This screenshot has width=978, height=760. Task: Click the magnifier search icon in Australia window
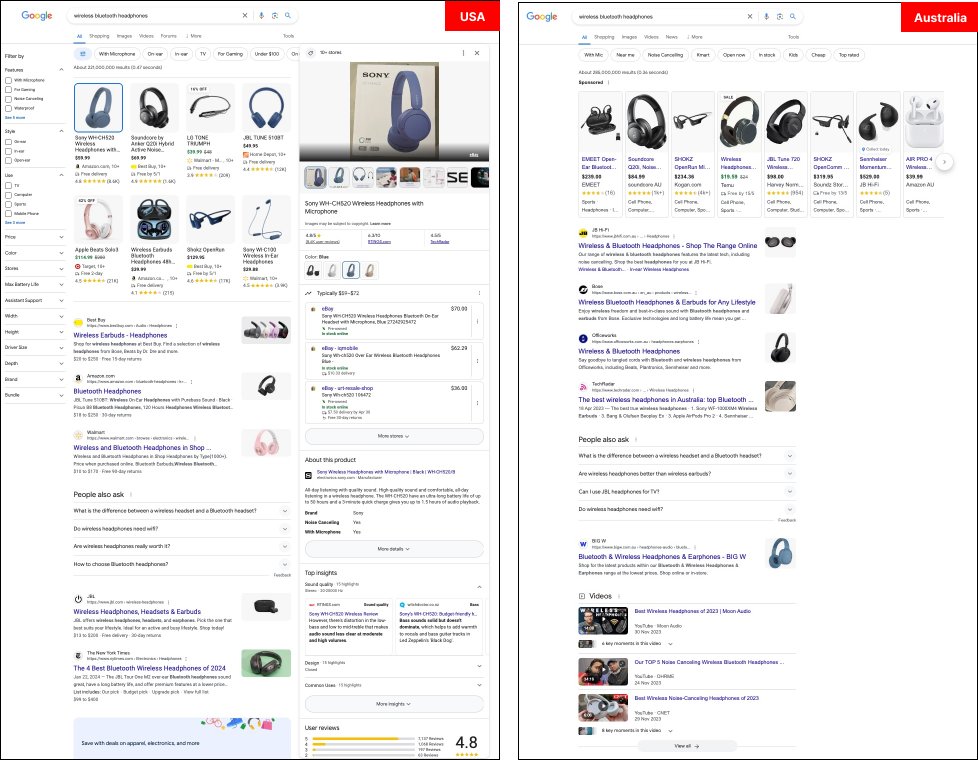point(793,17)
